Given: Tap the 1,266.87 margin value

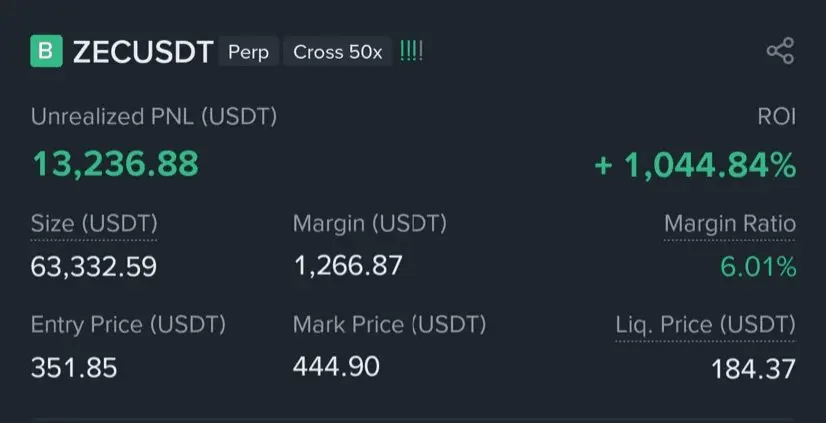Looking at the screenshot, I should click(x=348, y=265).
